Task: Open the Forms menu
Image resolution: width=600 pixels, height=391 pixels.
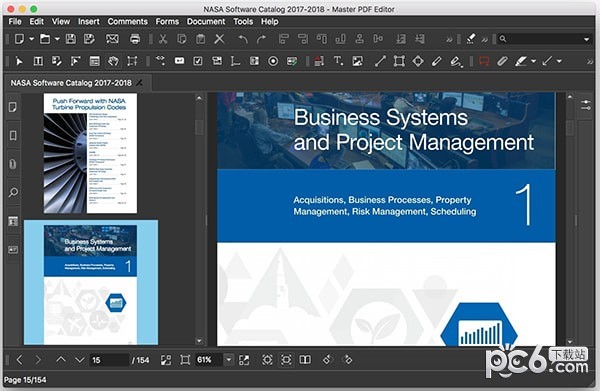Action: click(167, 21)
